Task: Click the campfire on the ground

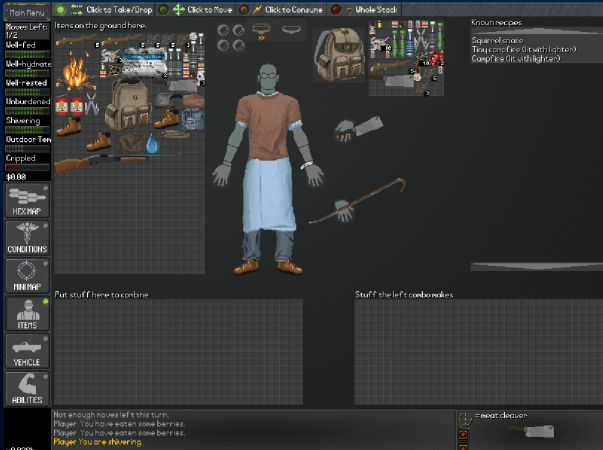Action: point(76,73)
